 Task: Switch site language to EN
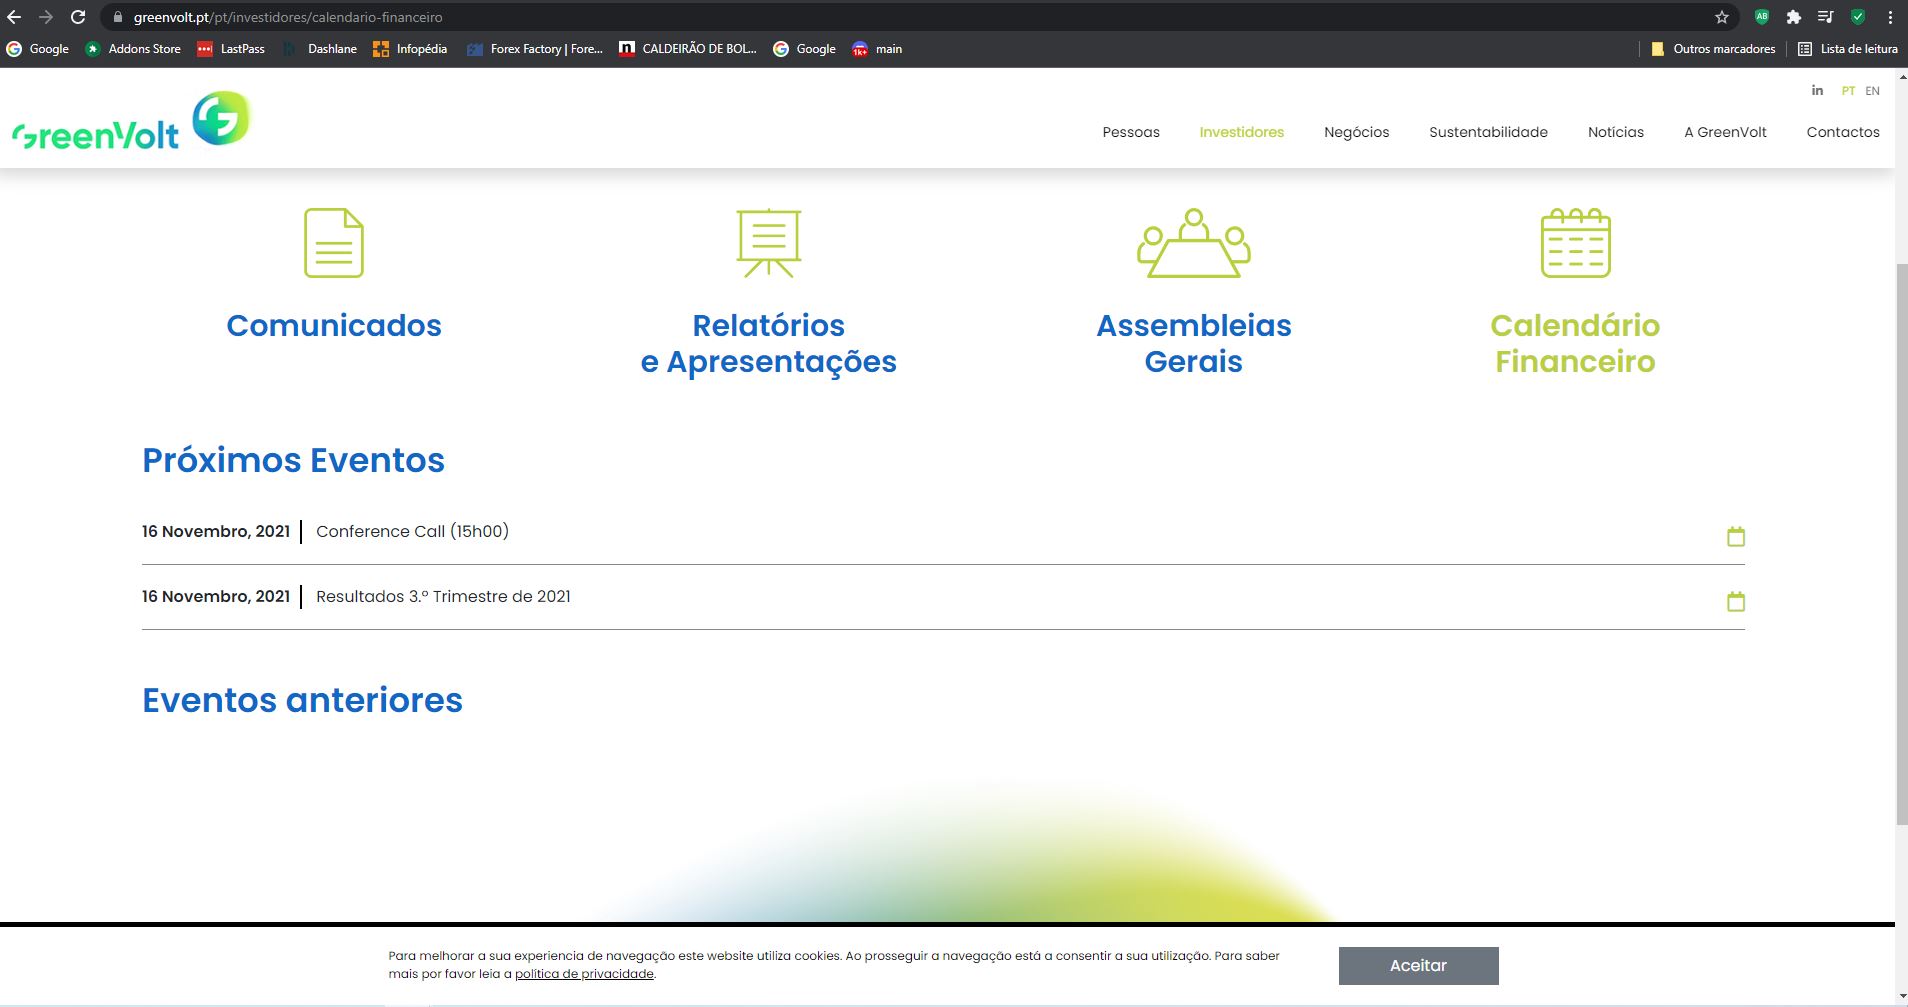pos(1872,91)
